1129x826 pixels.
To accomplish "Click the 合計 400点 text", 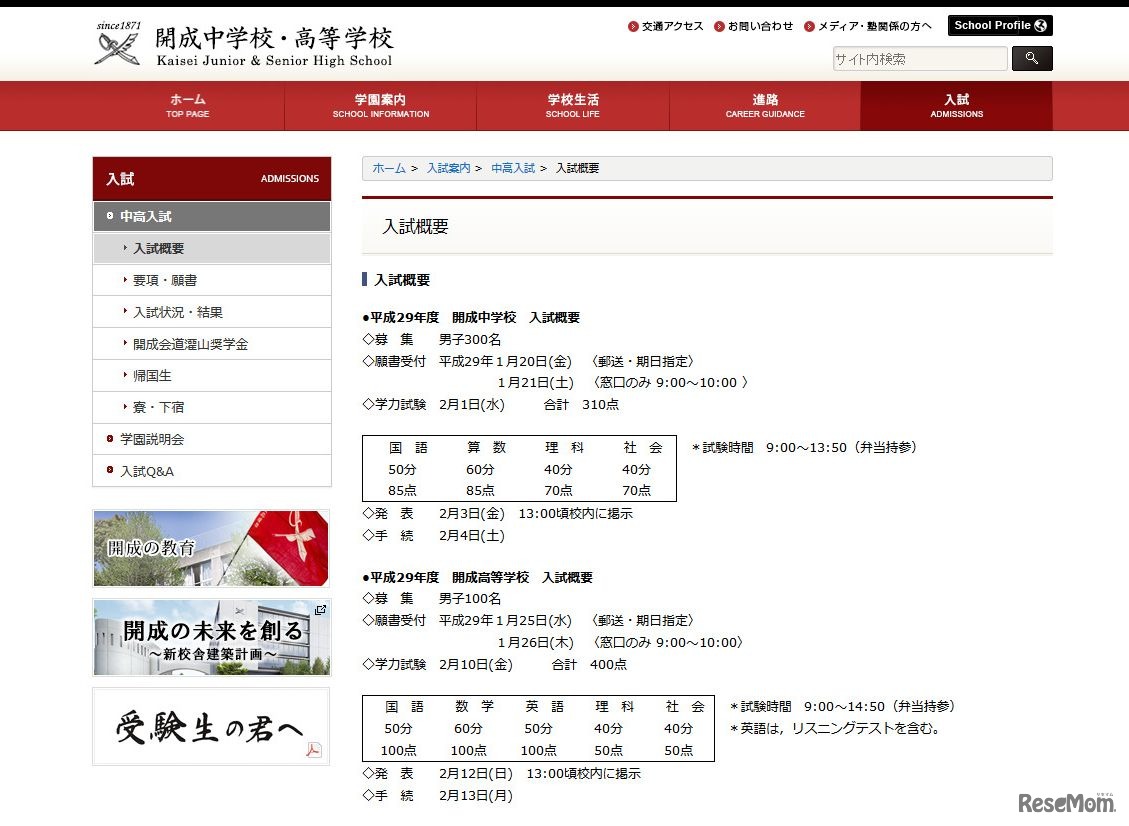I will [589, 665].
